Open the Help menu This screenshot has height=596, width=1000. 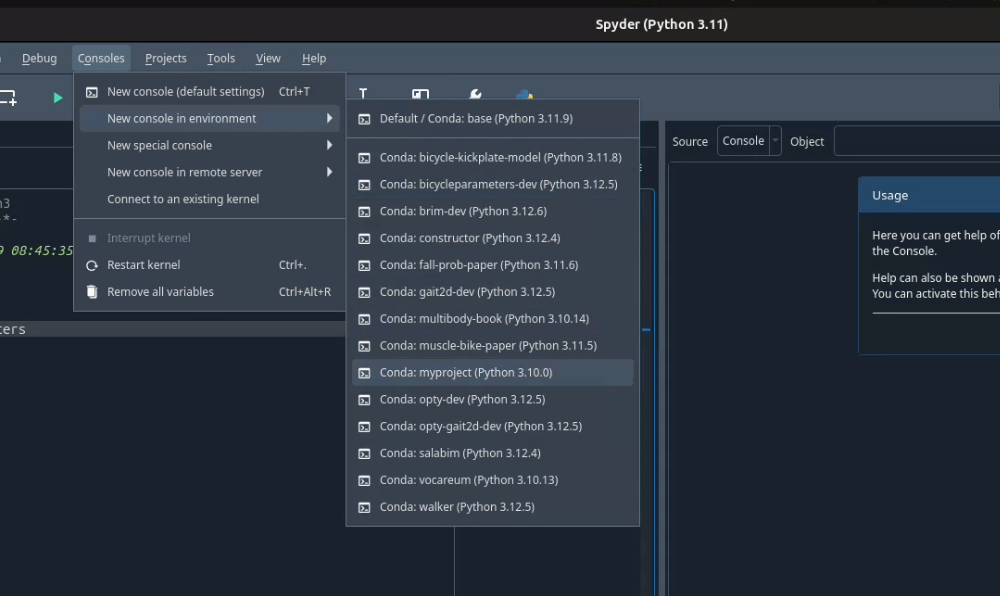coord(314,58)
